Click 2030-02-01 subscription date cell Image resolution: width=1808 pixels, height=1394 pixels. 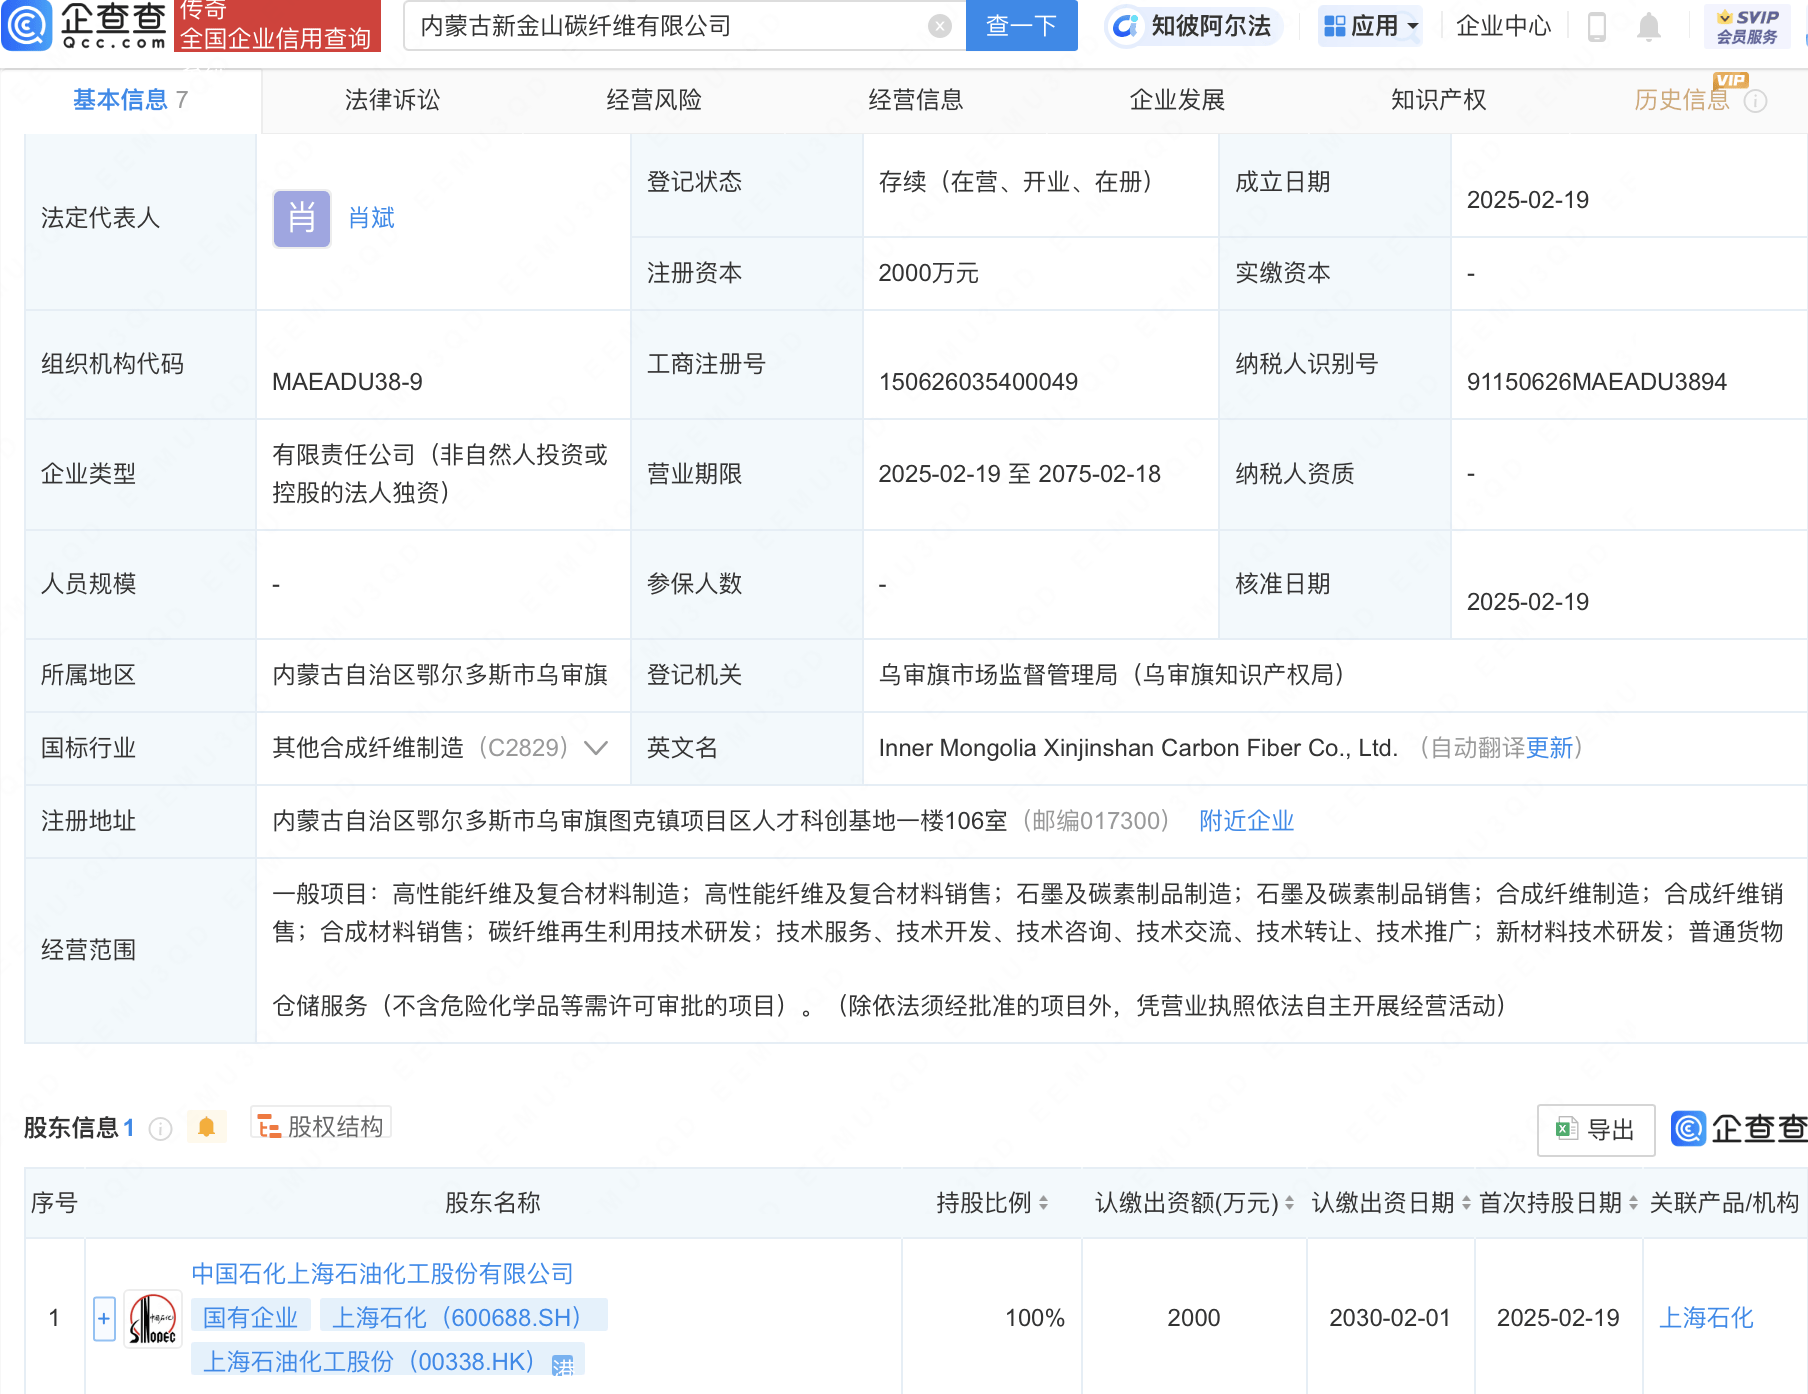point(1389,1318)
